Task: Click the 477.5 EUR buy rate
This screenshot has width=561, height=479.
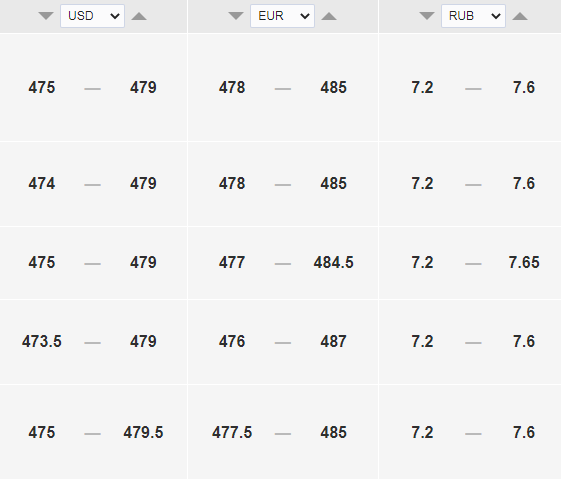Action: coord(232,432)
